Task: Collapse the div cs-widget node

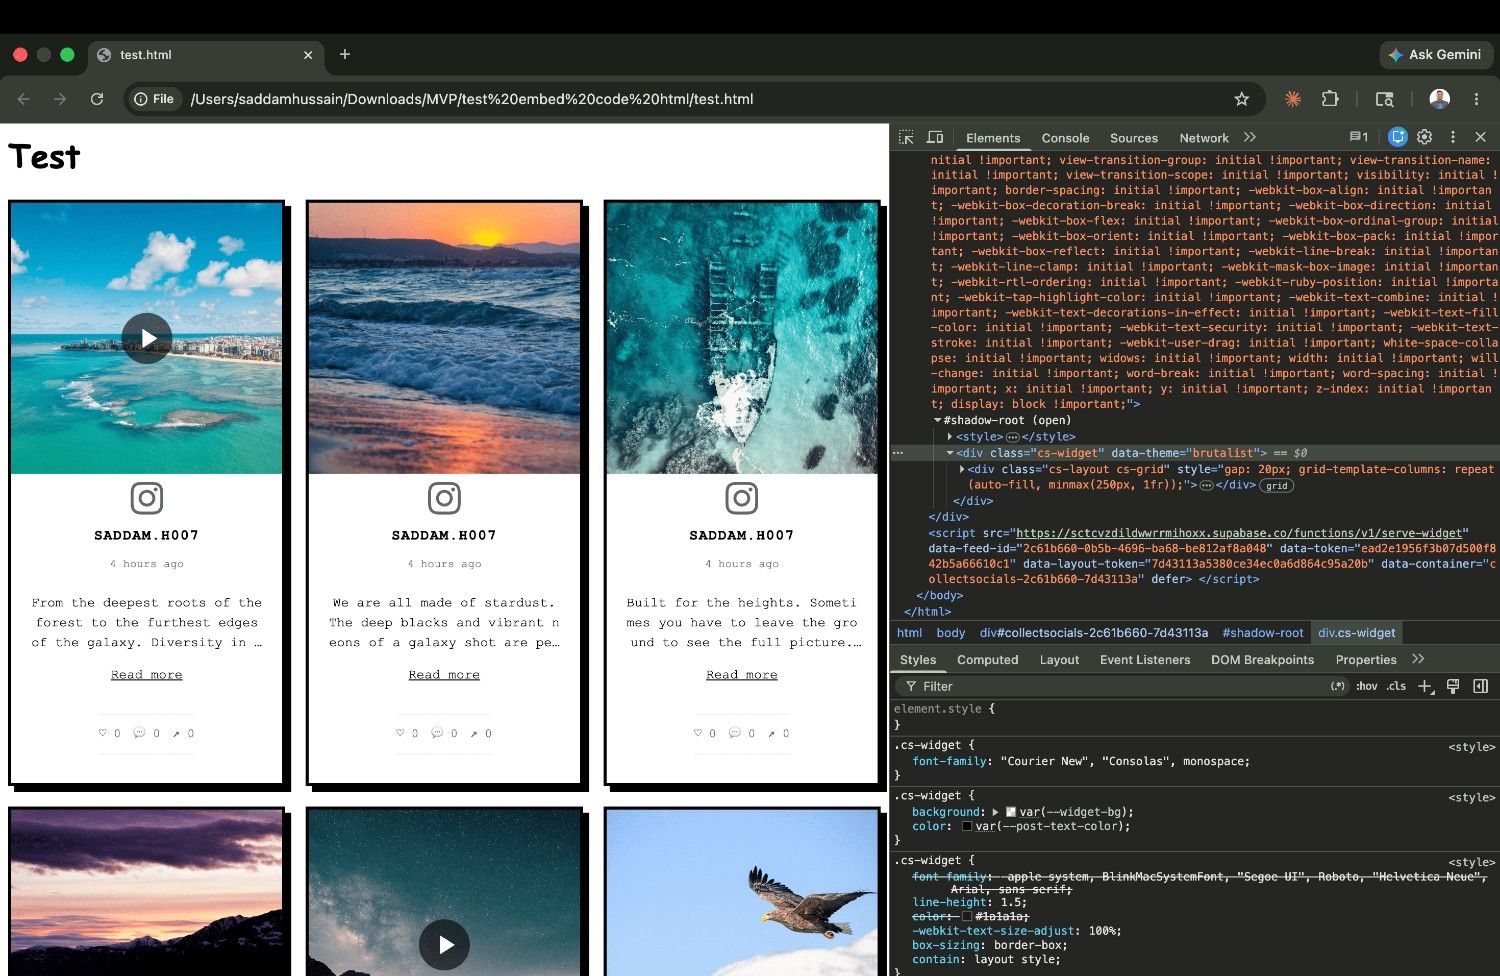Action: (950, 453)
